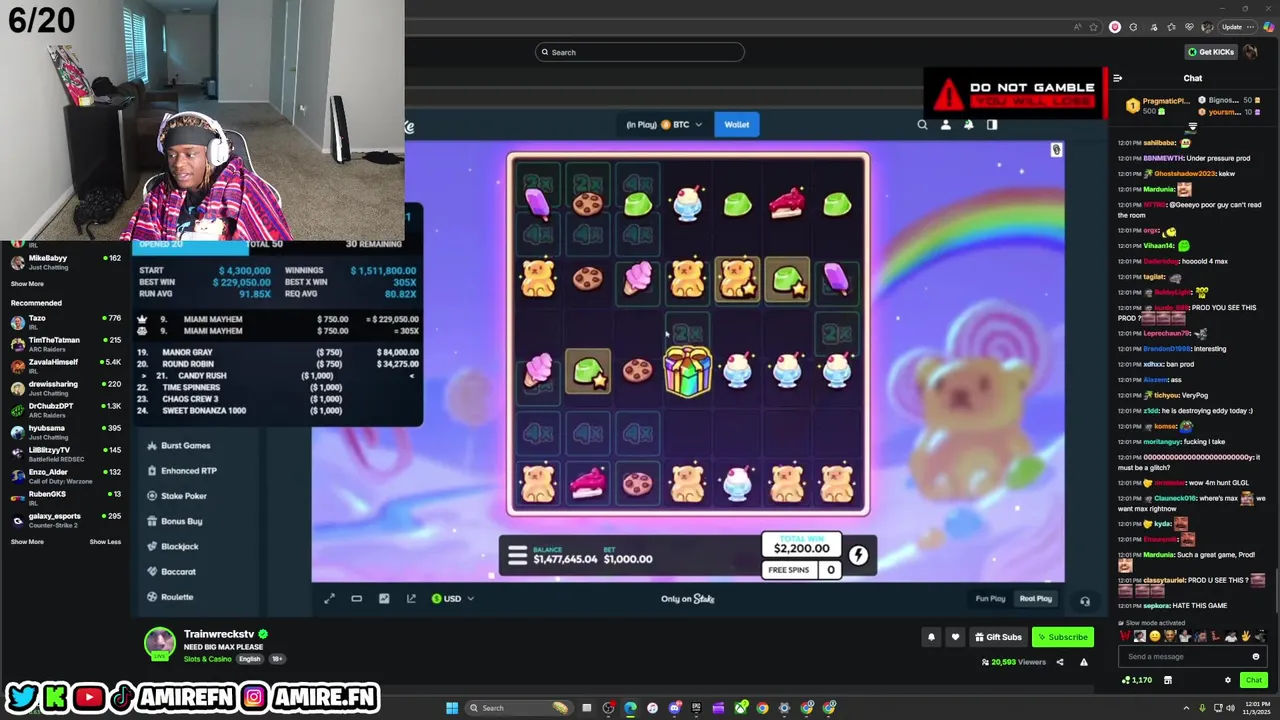
Task: Expand the (In Play) BTC balance dropdown
Action: coord(664,125)
